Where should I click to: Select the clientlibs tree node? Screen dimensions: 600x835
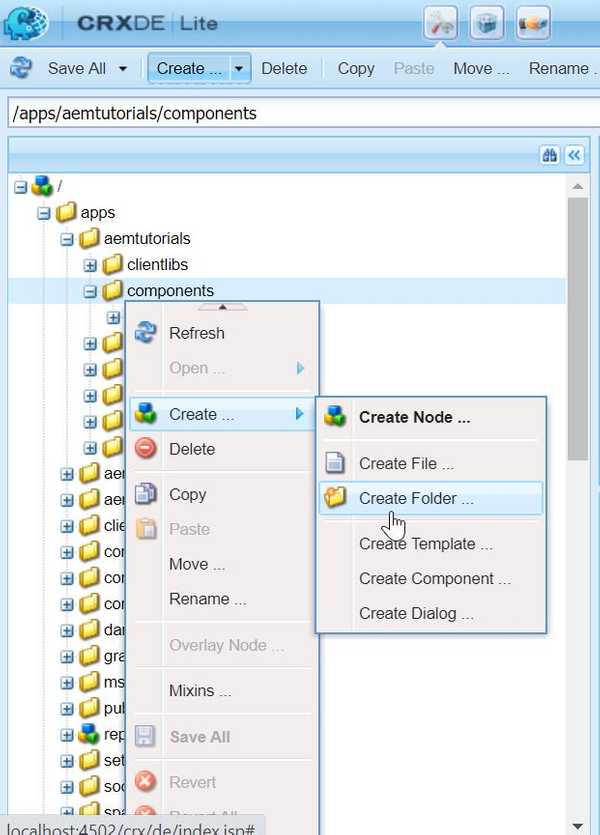[x=157, y=264]
